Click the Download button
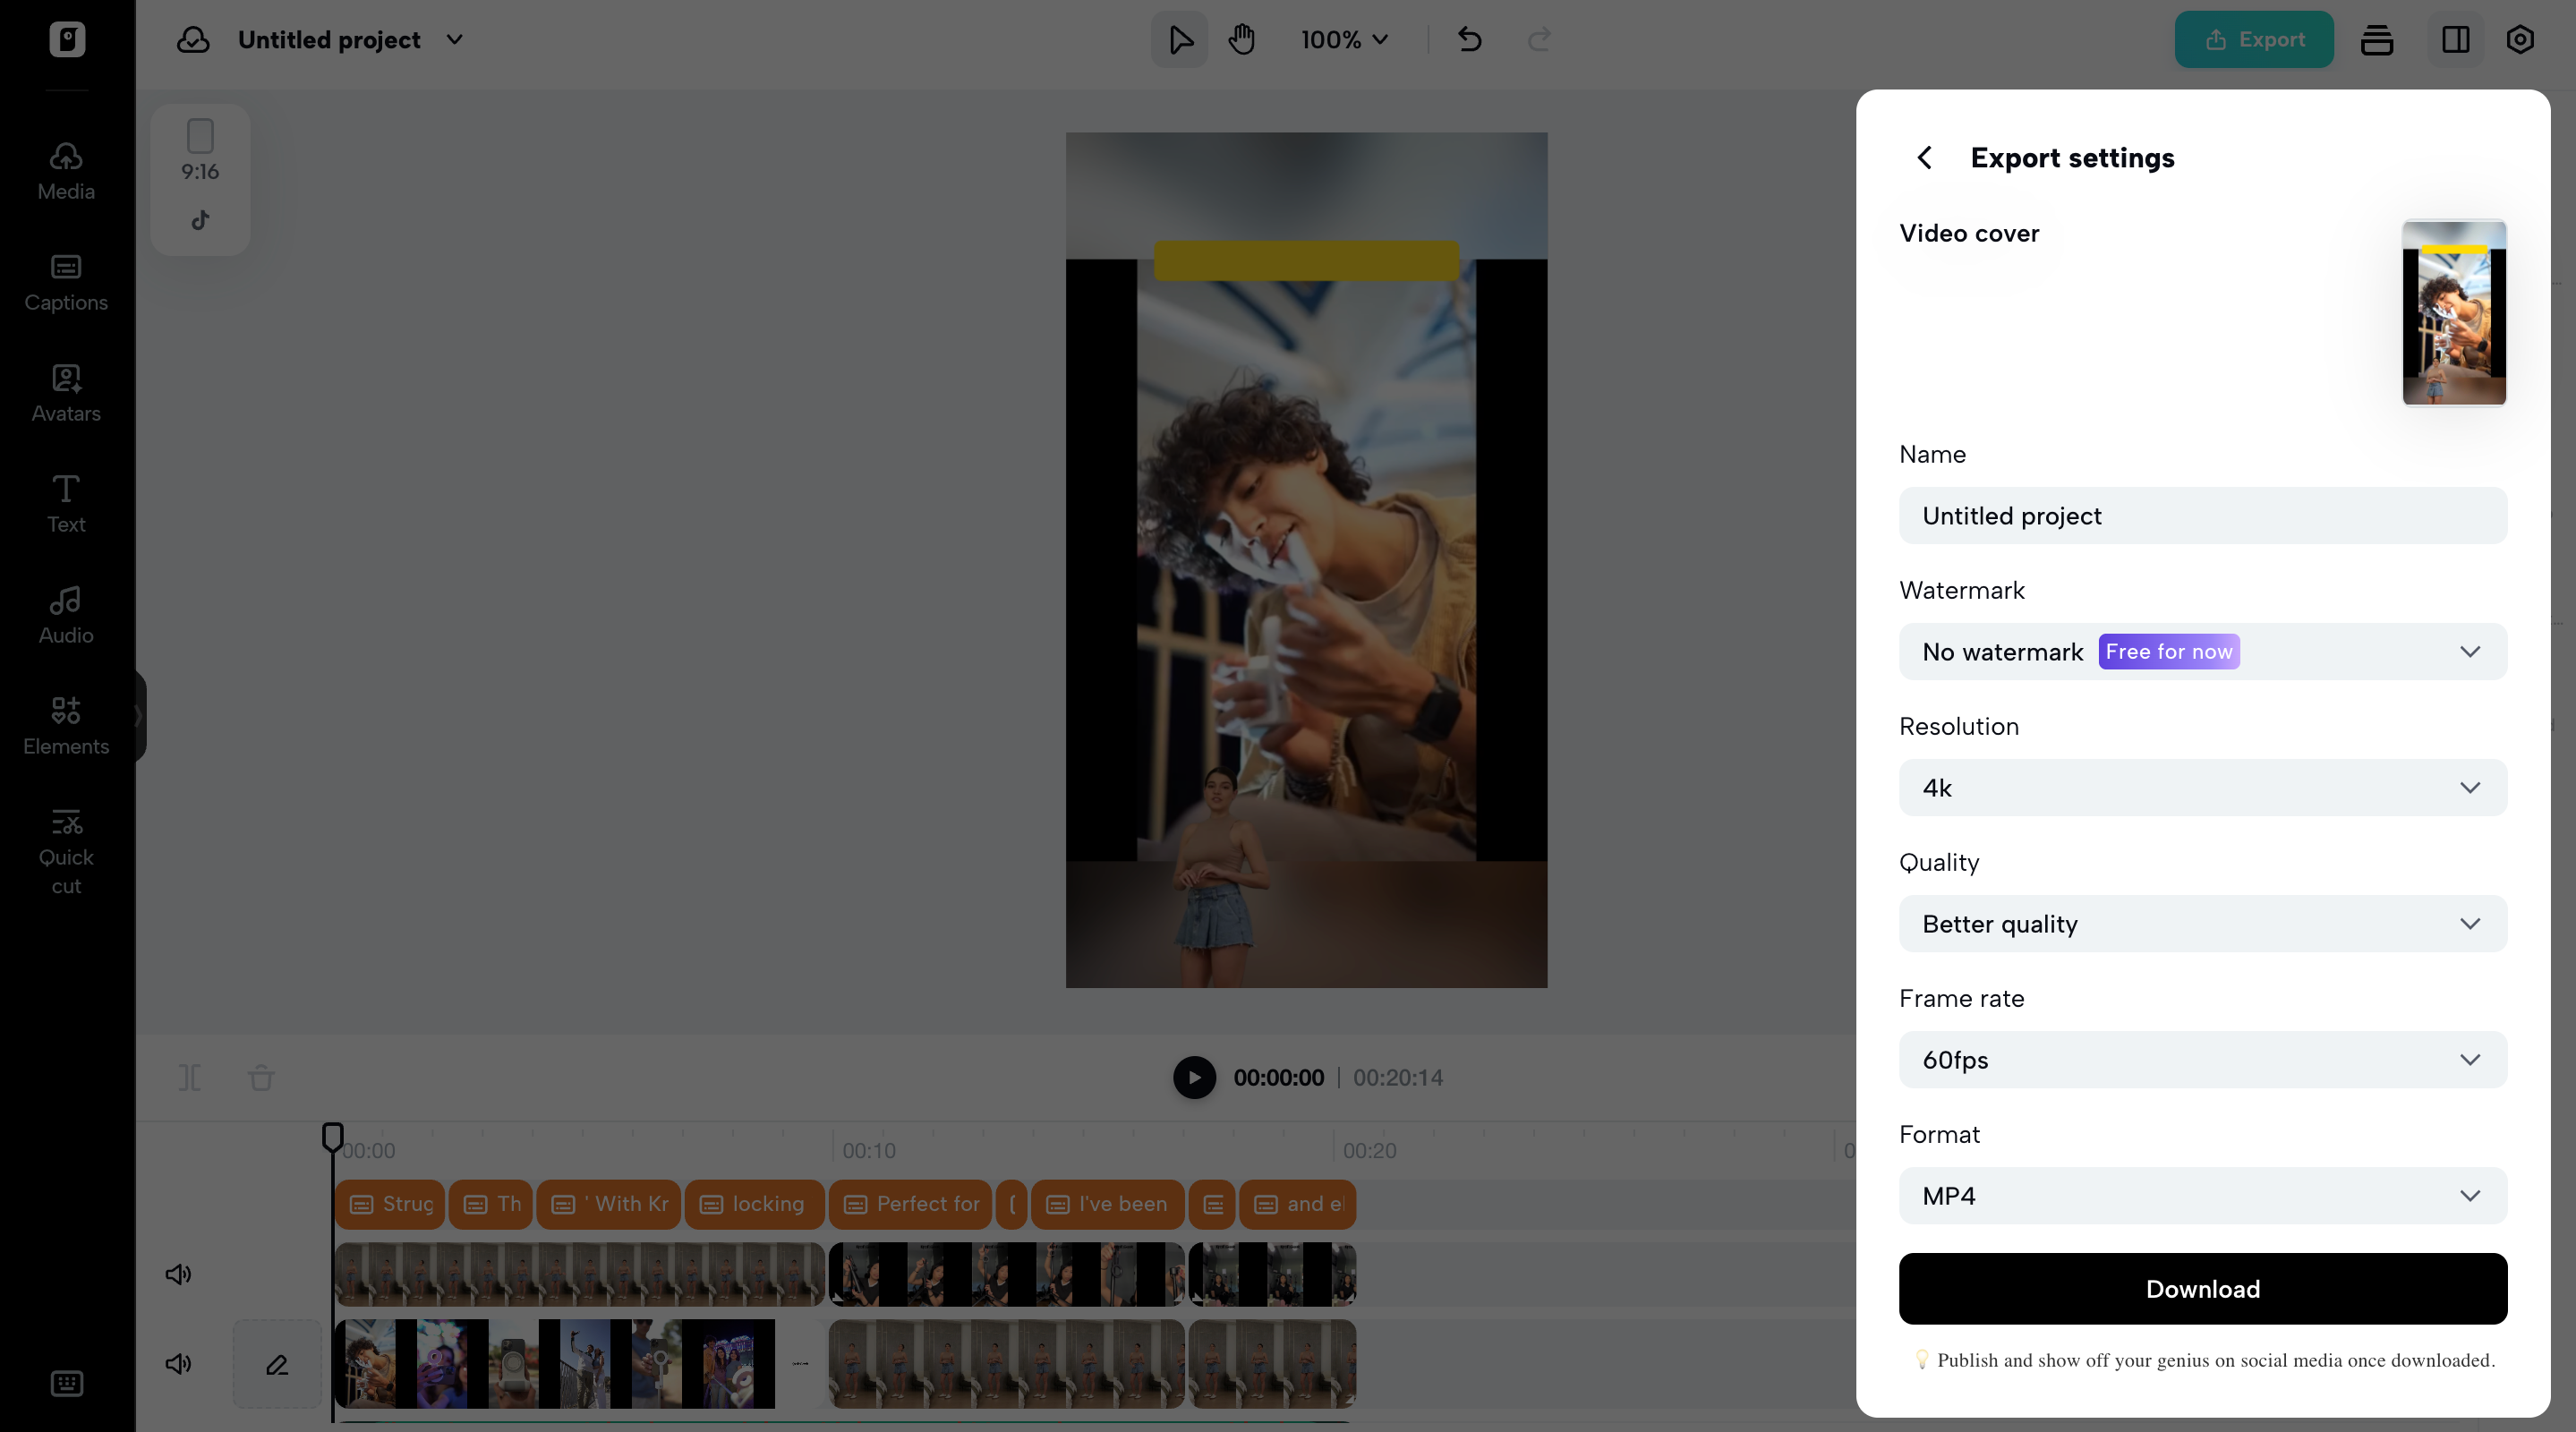This screenshot has height=1432, width=2576. click(2202, 1289)
